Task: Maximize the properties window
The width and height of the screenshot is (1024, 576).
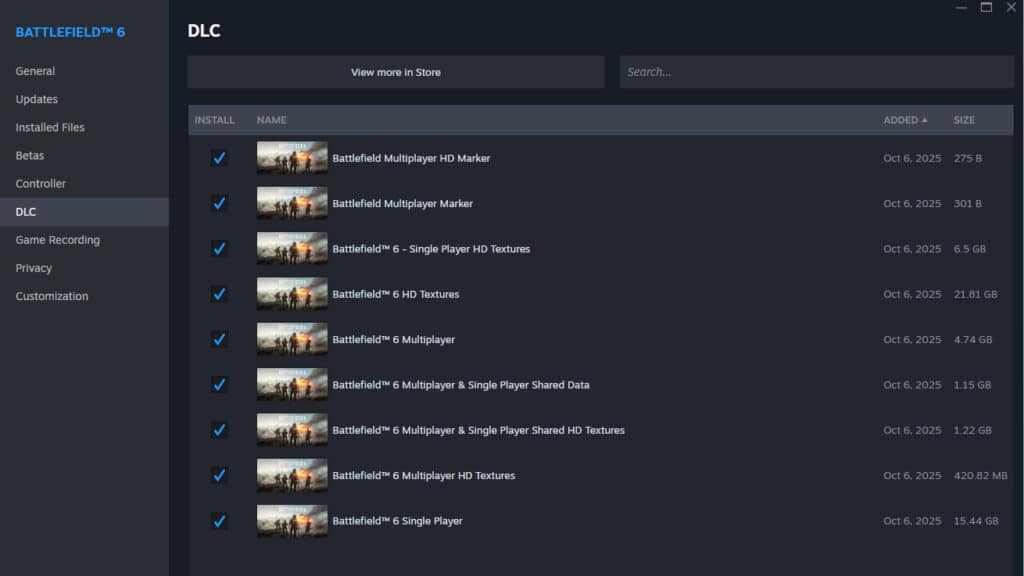Action: point(986,7)
